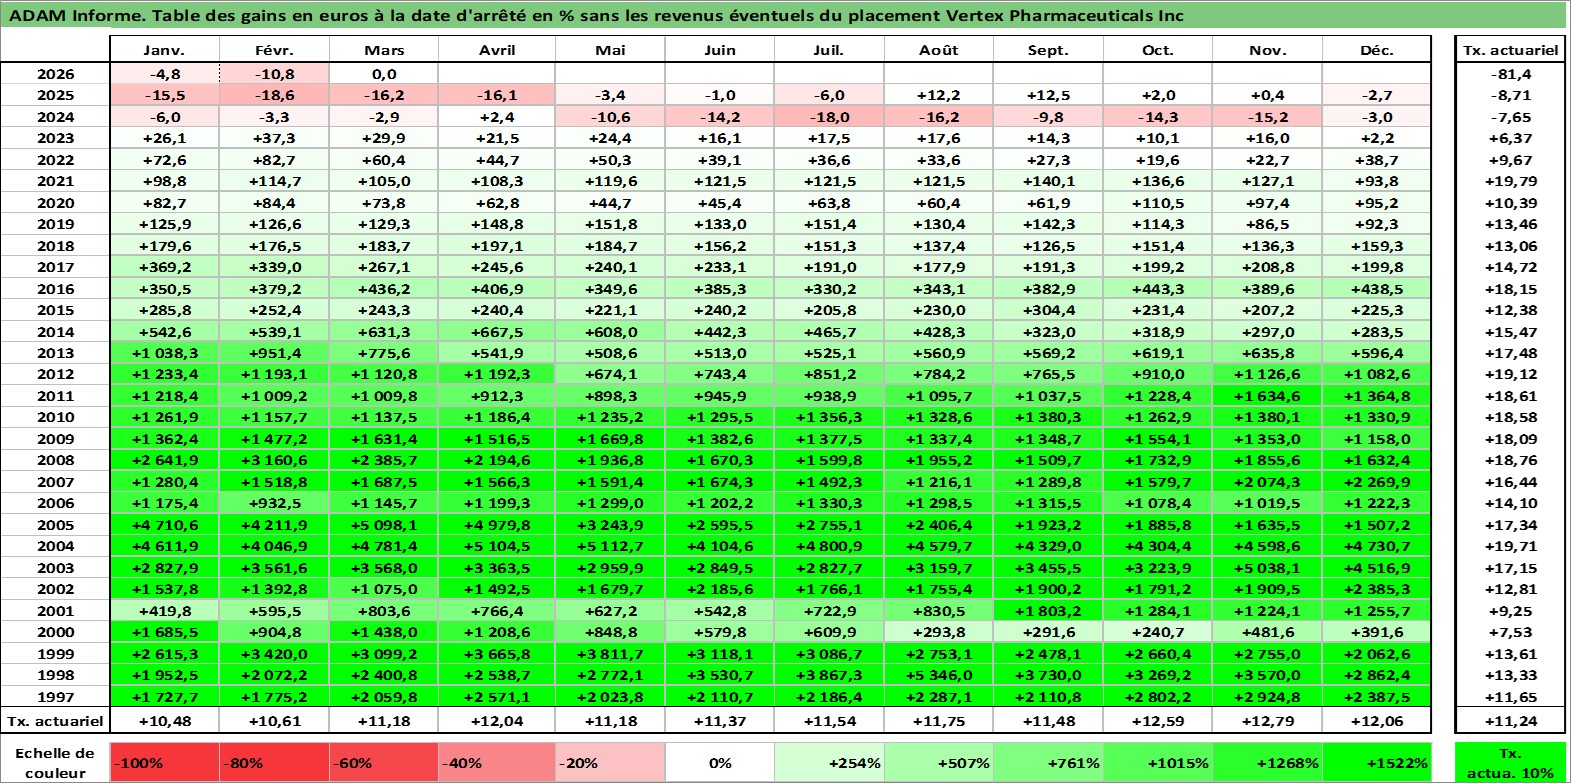The image size is (1571, 783).
Task: Select cell +37,3 in the 2023 row
Action: click(274, 138)
